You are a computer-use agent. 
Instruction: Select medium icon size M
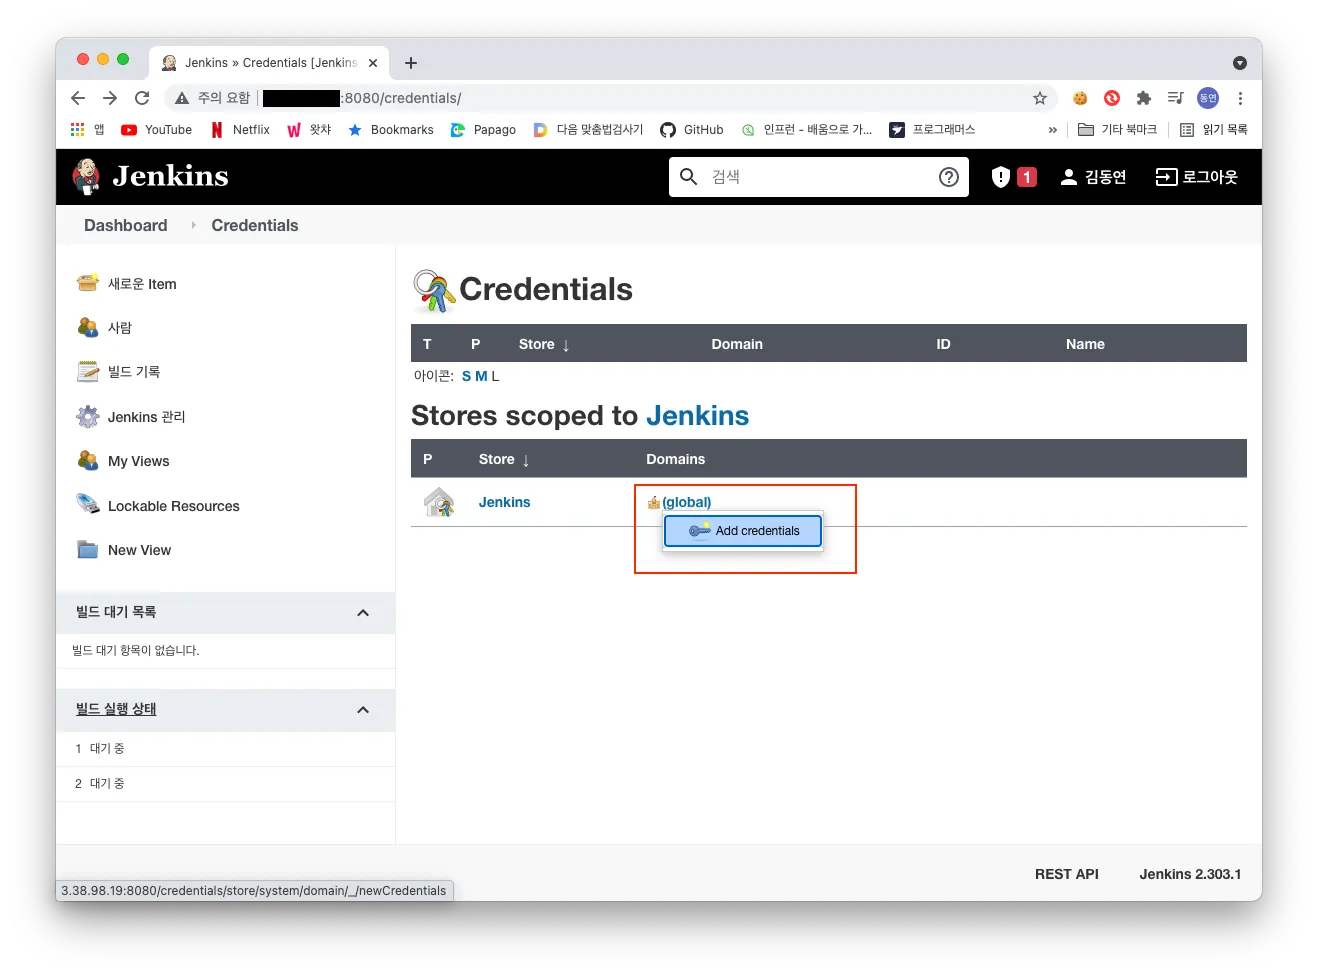[481, 376]
